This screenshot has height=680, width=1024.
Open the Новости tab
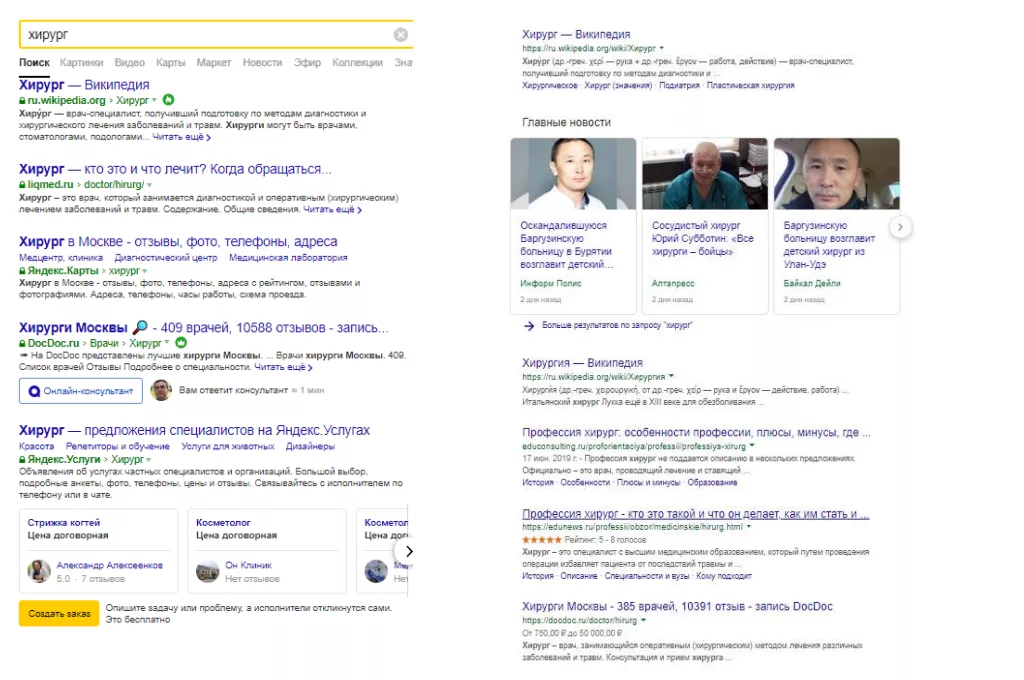263,63
